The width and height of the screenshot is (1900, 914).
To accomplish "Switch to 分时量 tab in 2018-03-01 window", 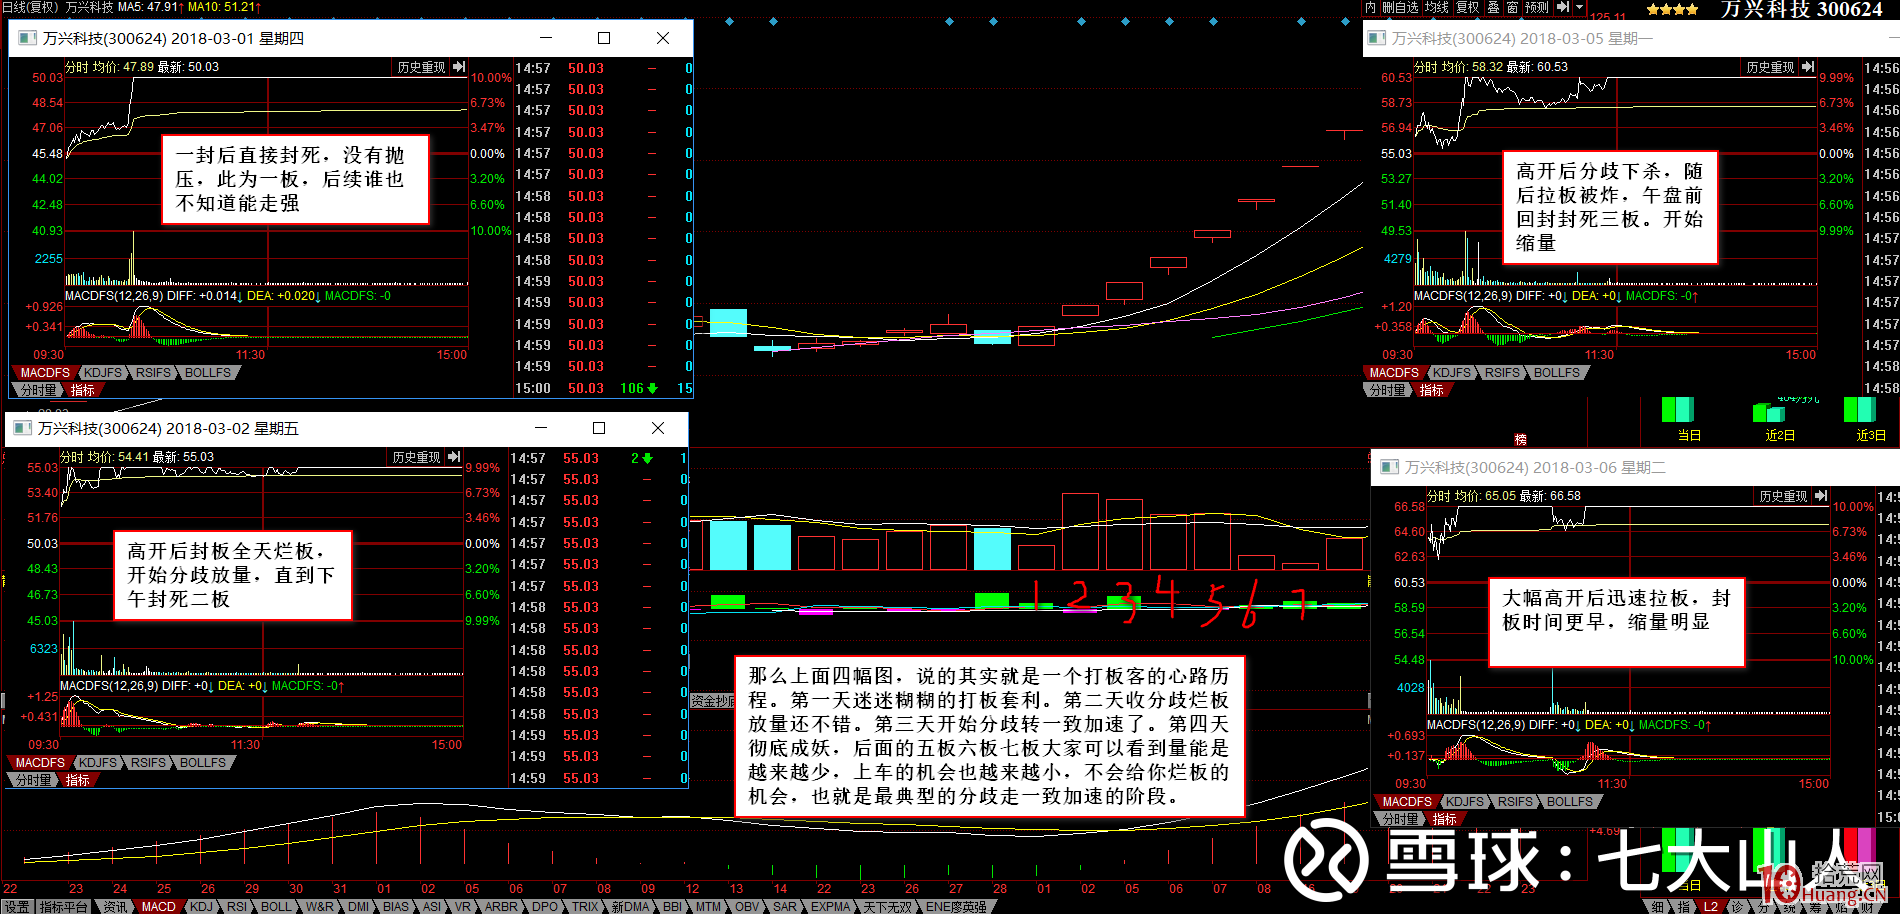I will click(x=38, y=390).
